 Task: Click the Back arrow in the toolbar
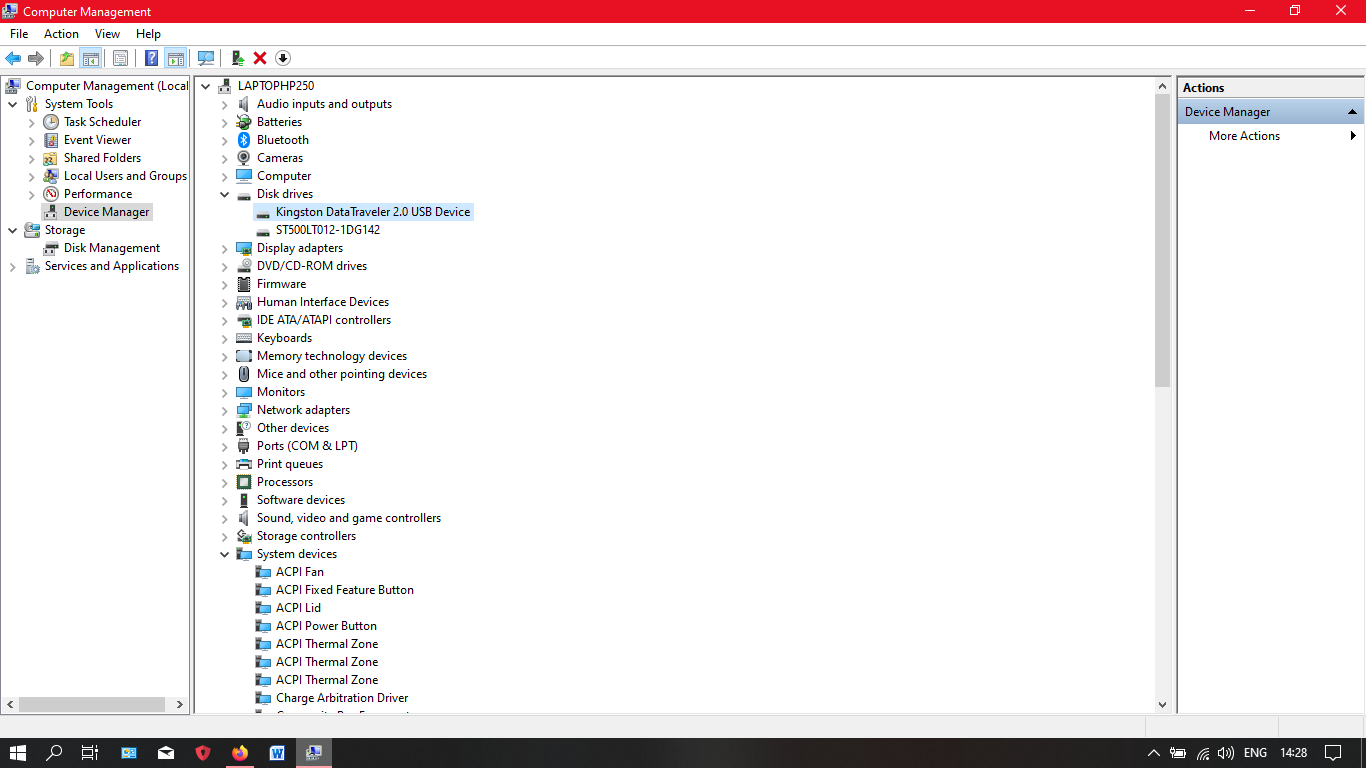click(x=13, y=58)
